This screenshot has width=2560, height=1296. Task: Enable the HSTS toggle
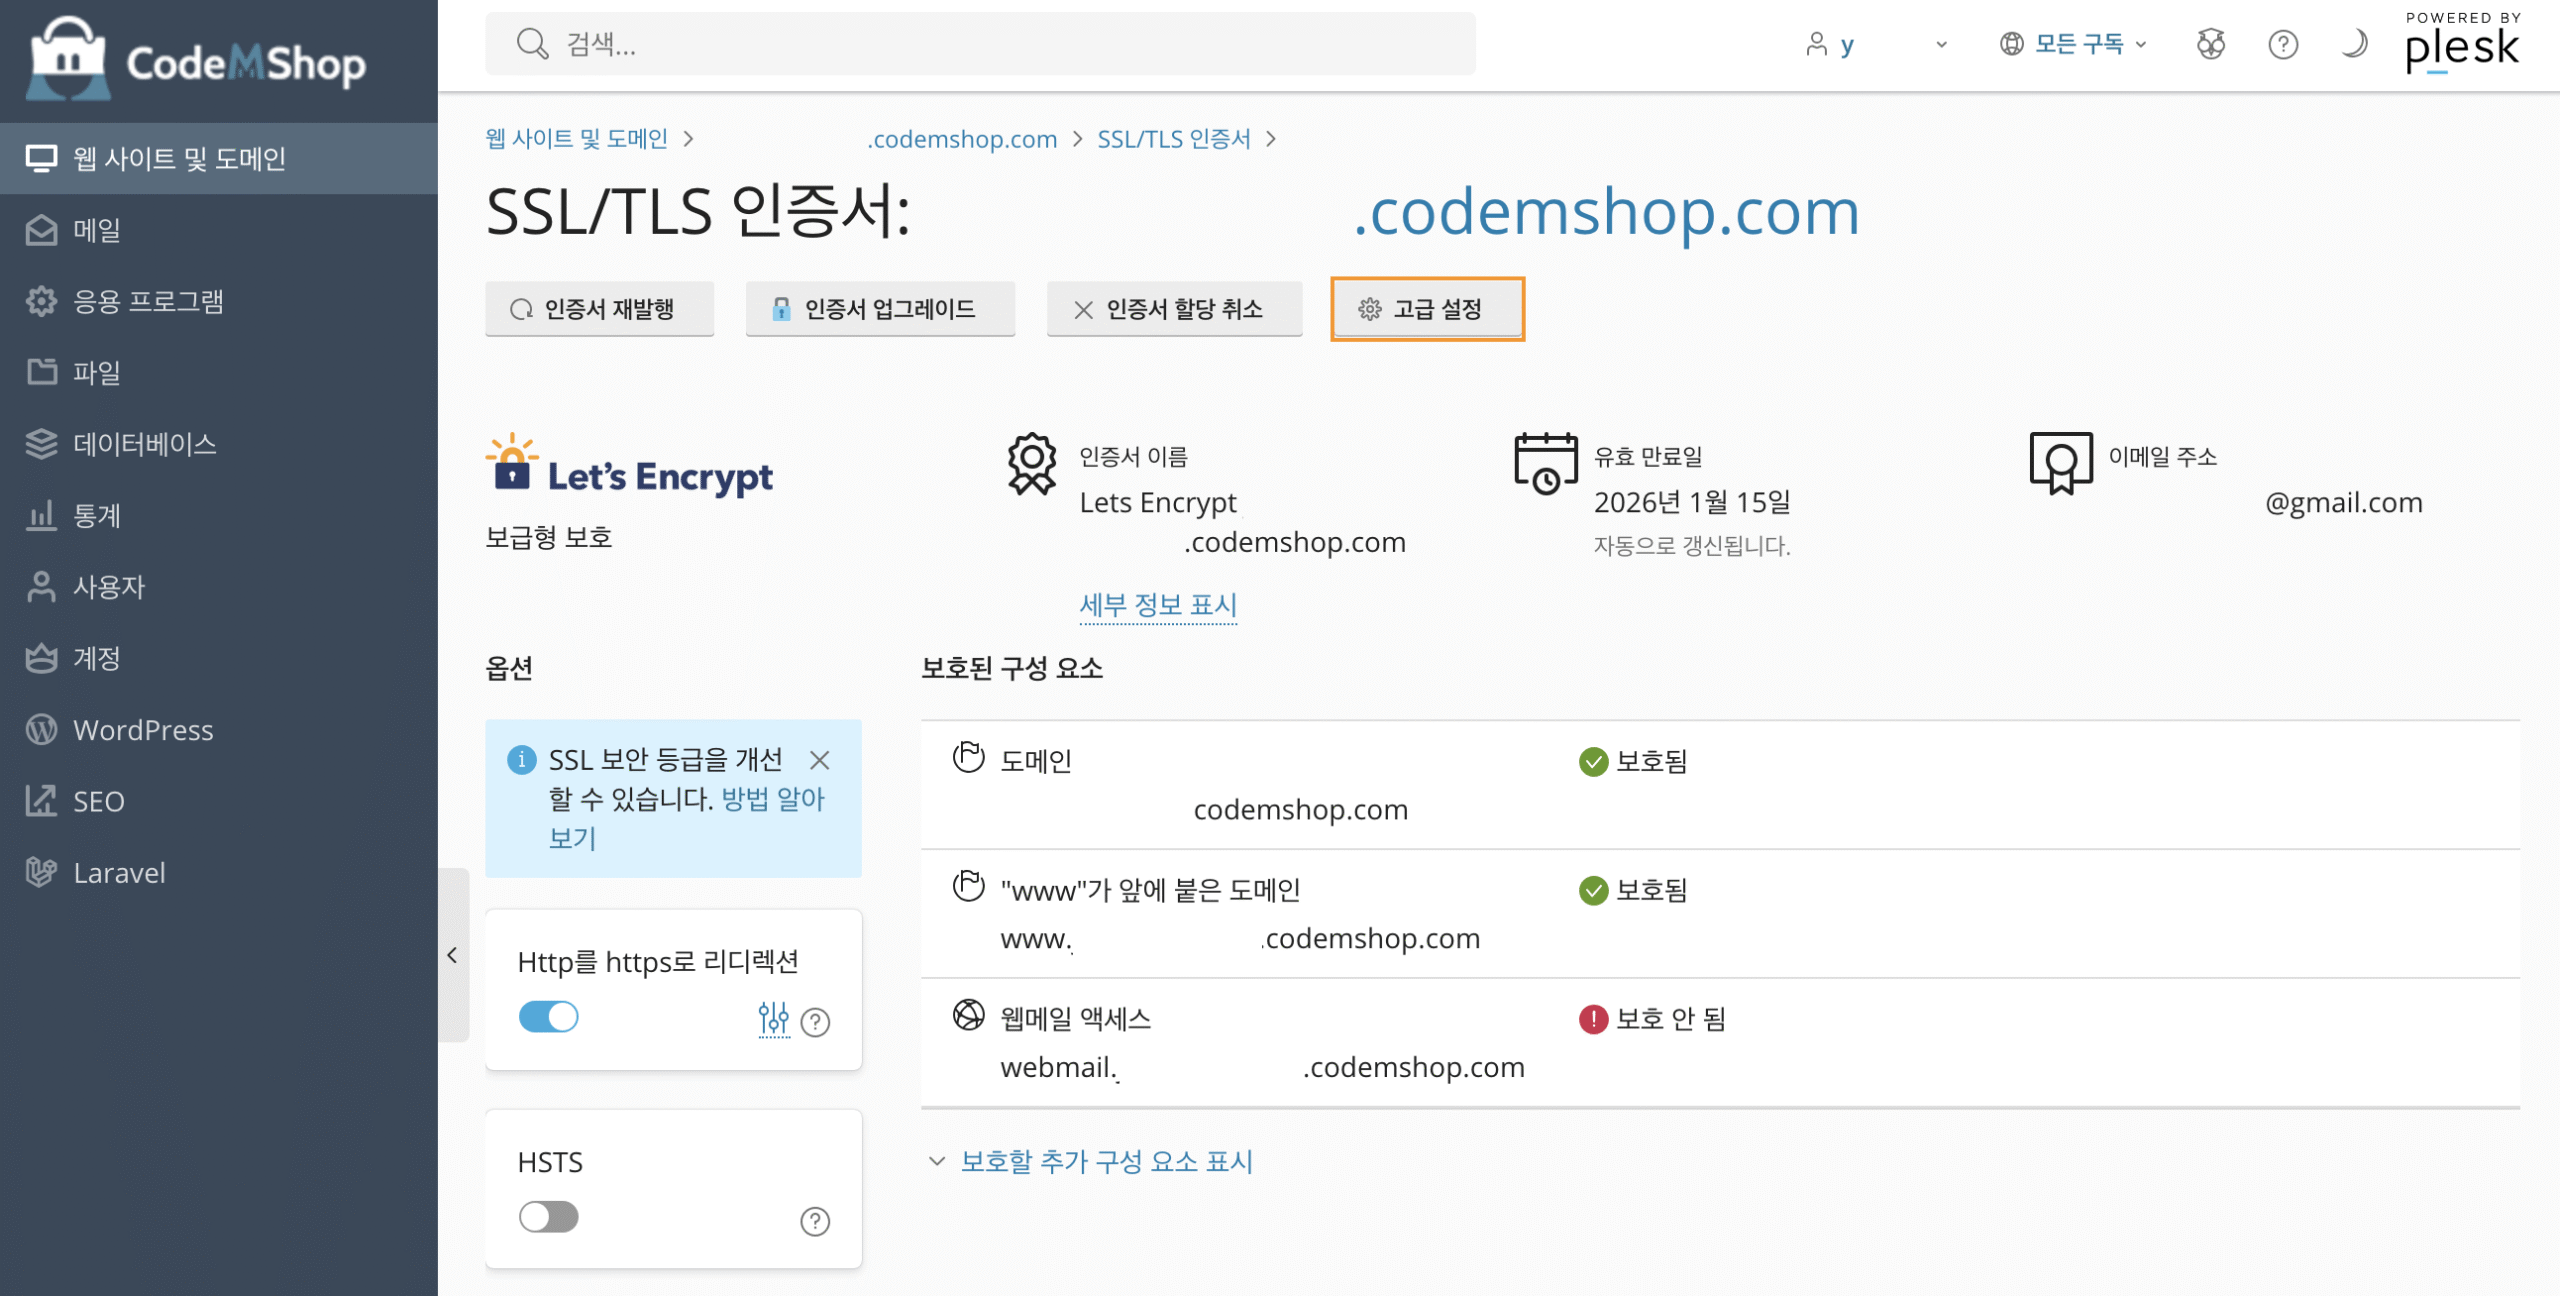[x=548, y=1217]
